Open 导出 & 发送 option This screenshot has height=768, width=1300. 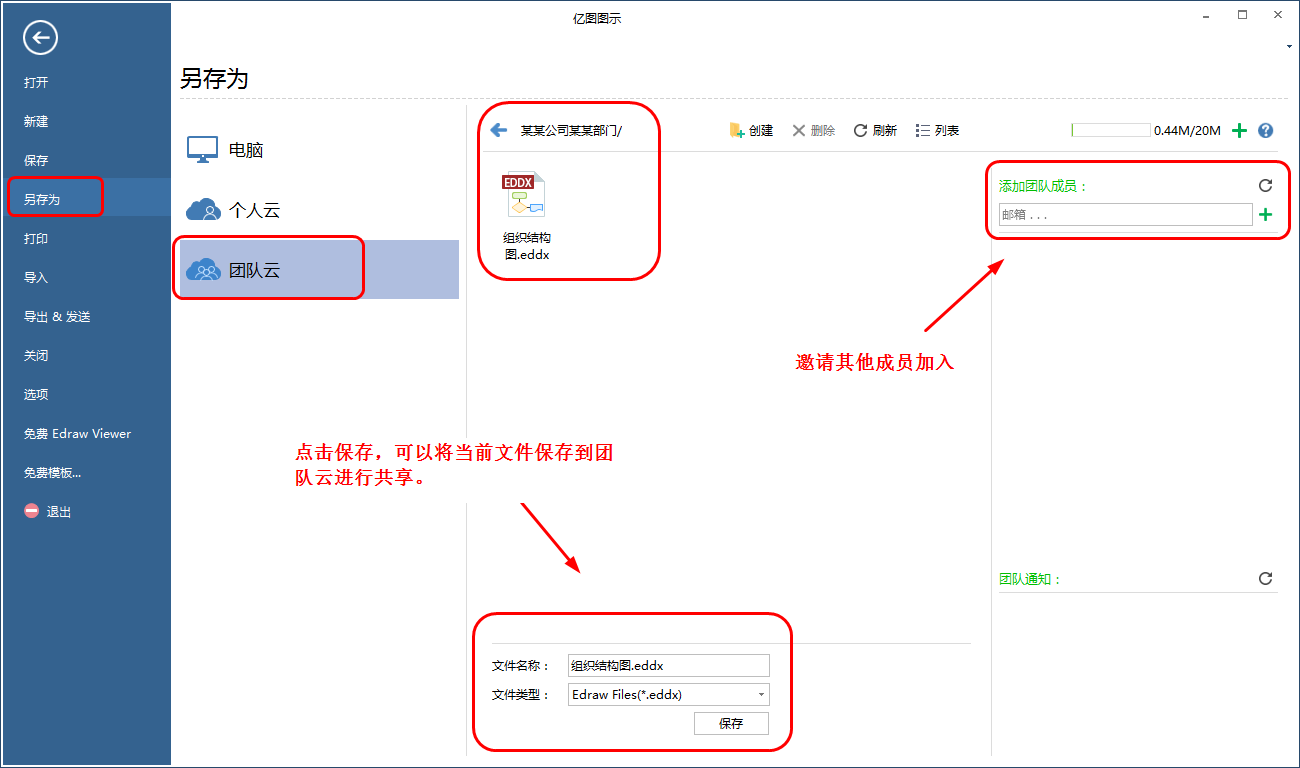click(57, 316)
